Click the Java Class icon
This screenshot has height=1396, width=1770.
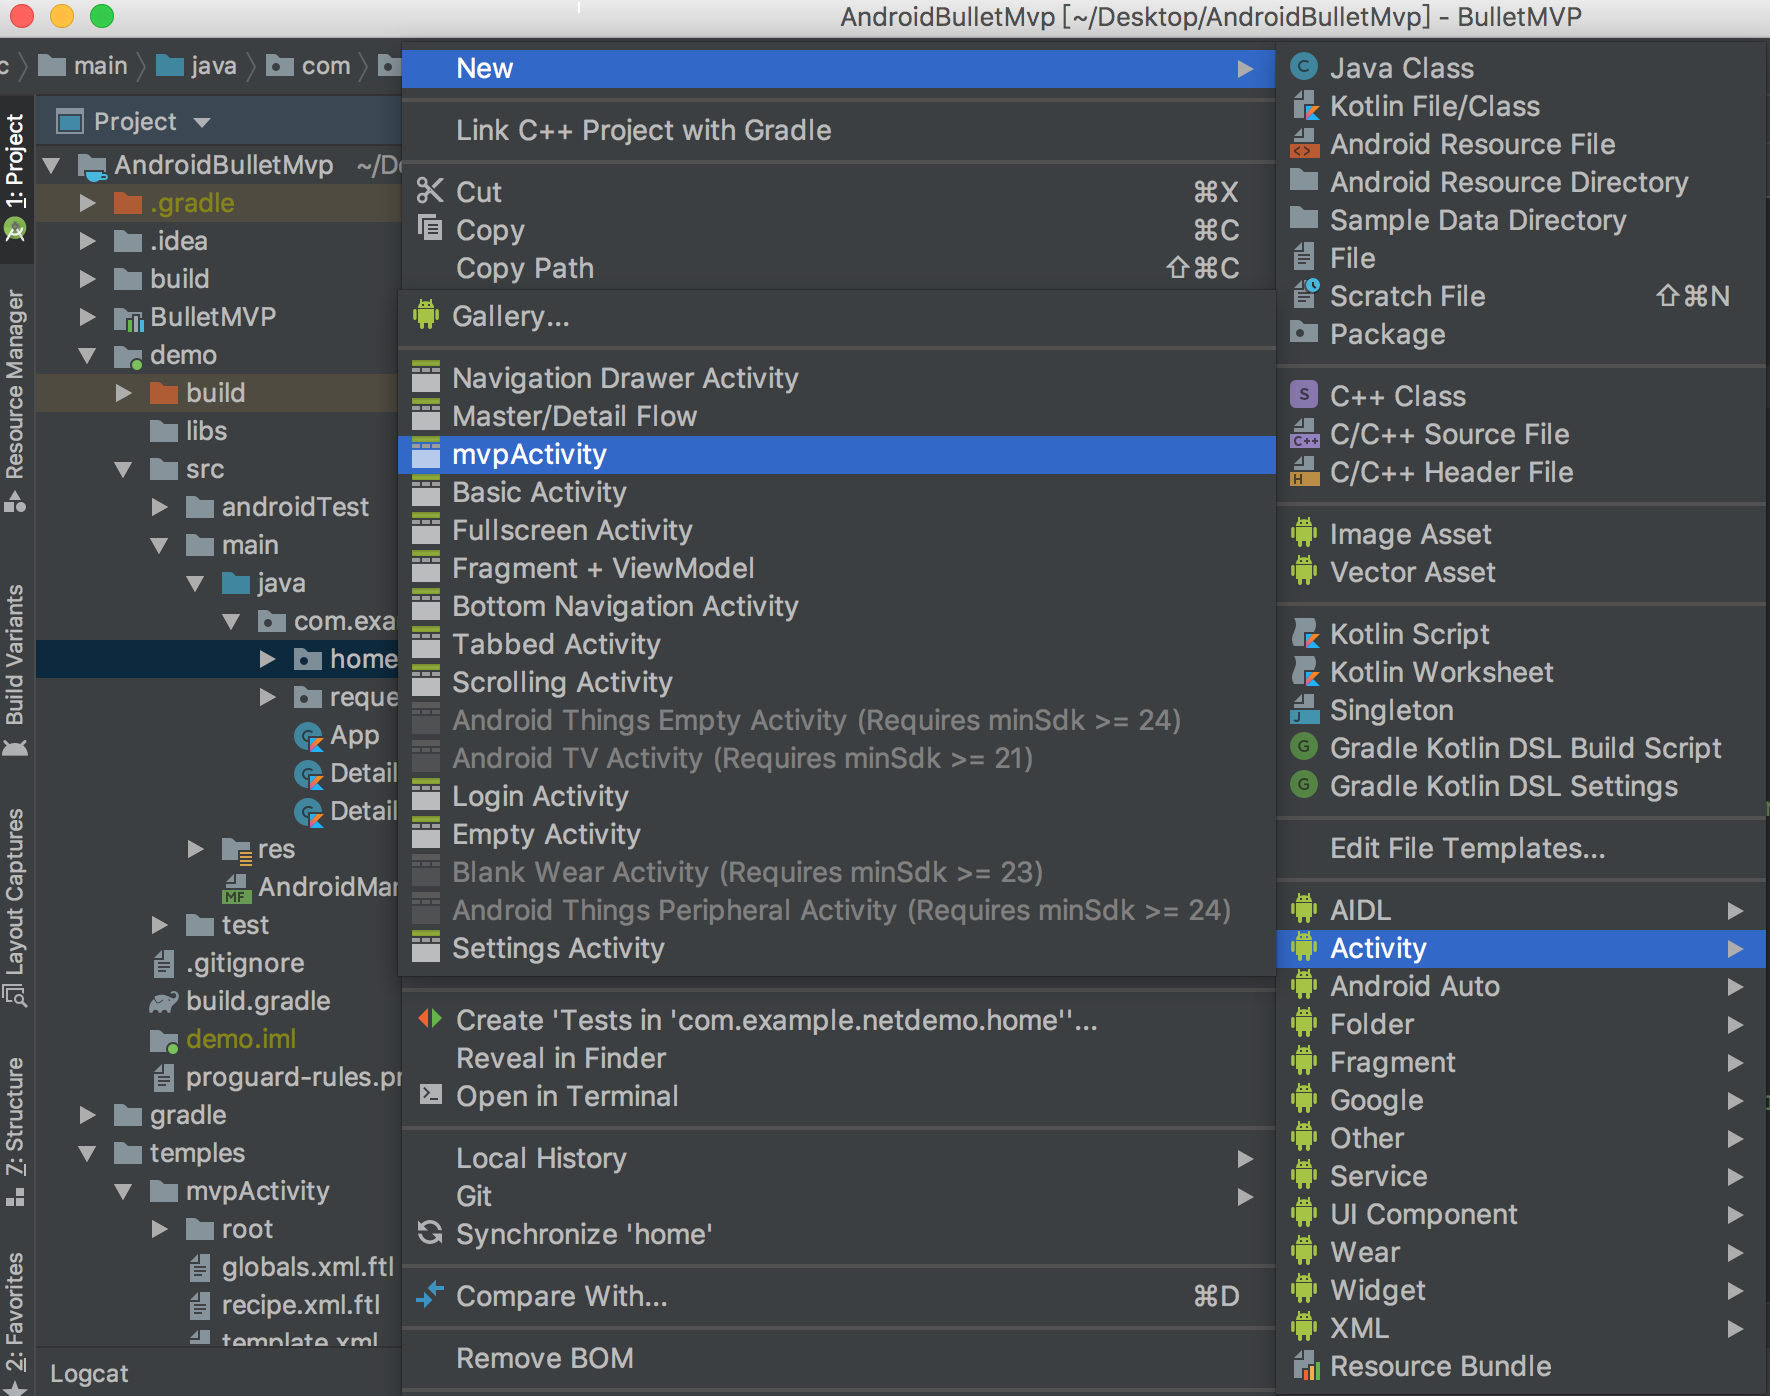pos(1304,67)
